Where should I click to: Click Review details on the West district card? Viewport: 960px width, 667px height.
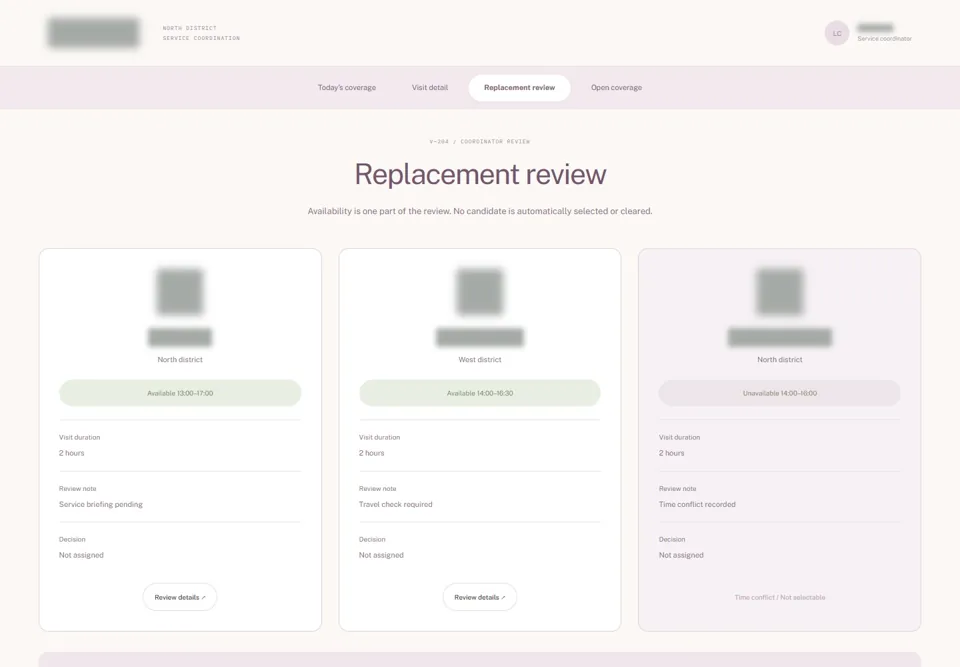point(479,597)
